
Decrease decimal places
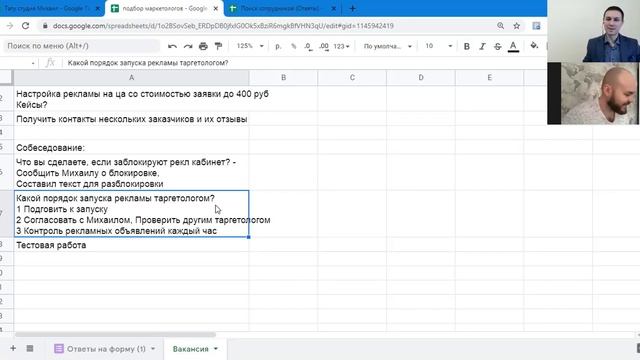point(309,46)
